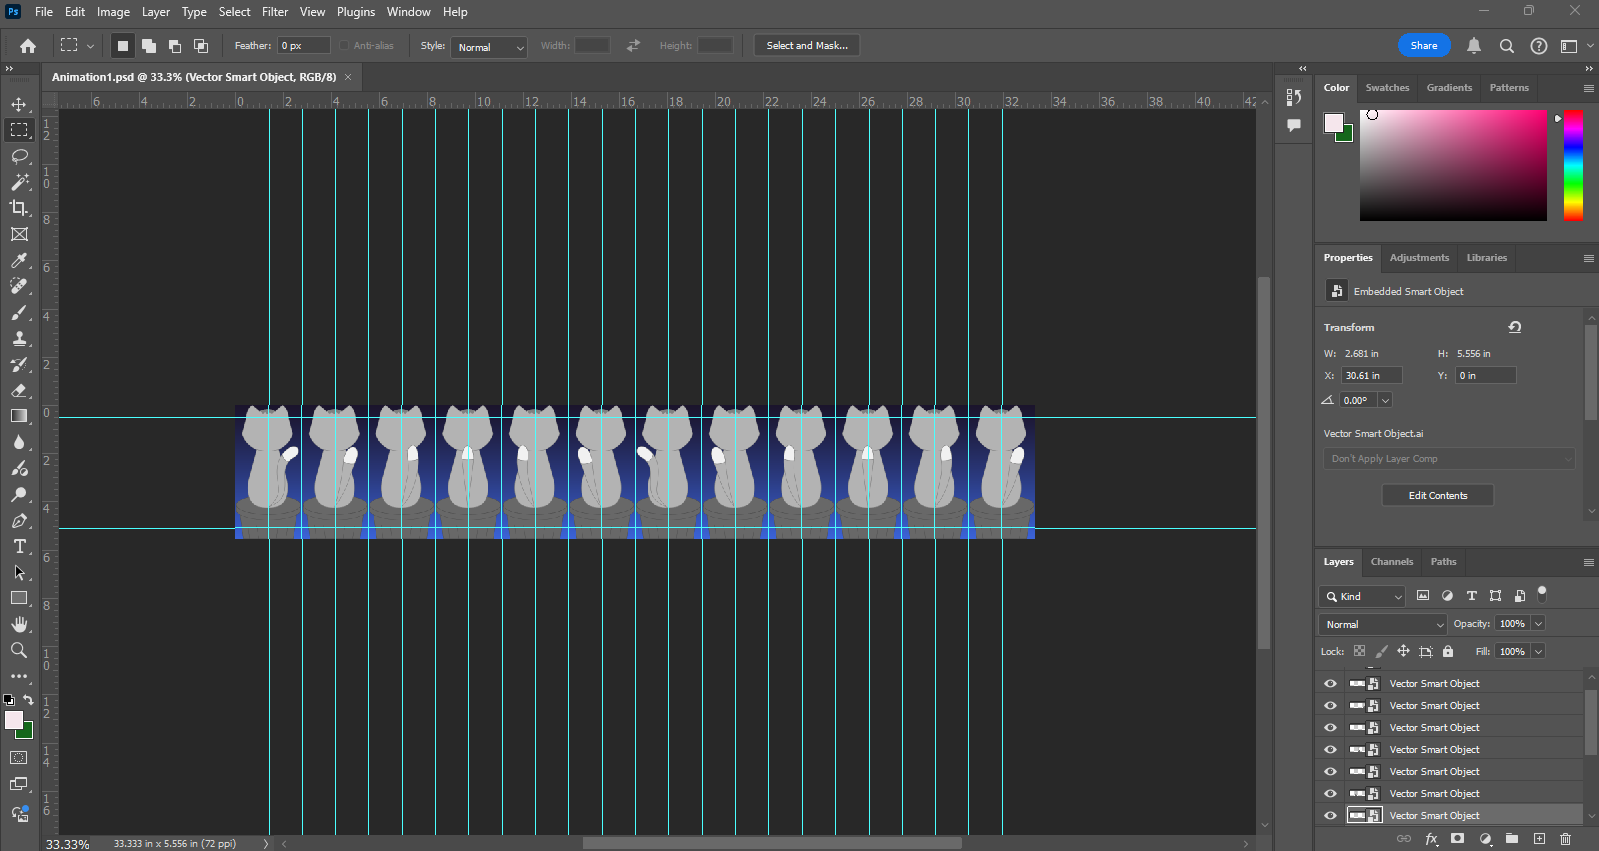
Task: Select the Zoom tool in toolbar
Action: (19, 650)
